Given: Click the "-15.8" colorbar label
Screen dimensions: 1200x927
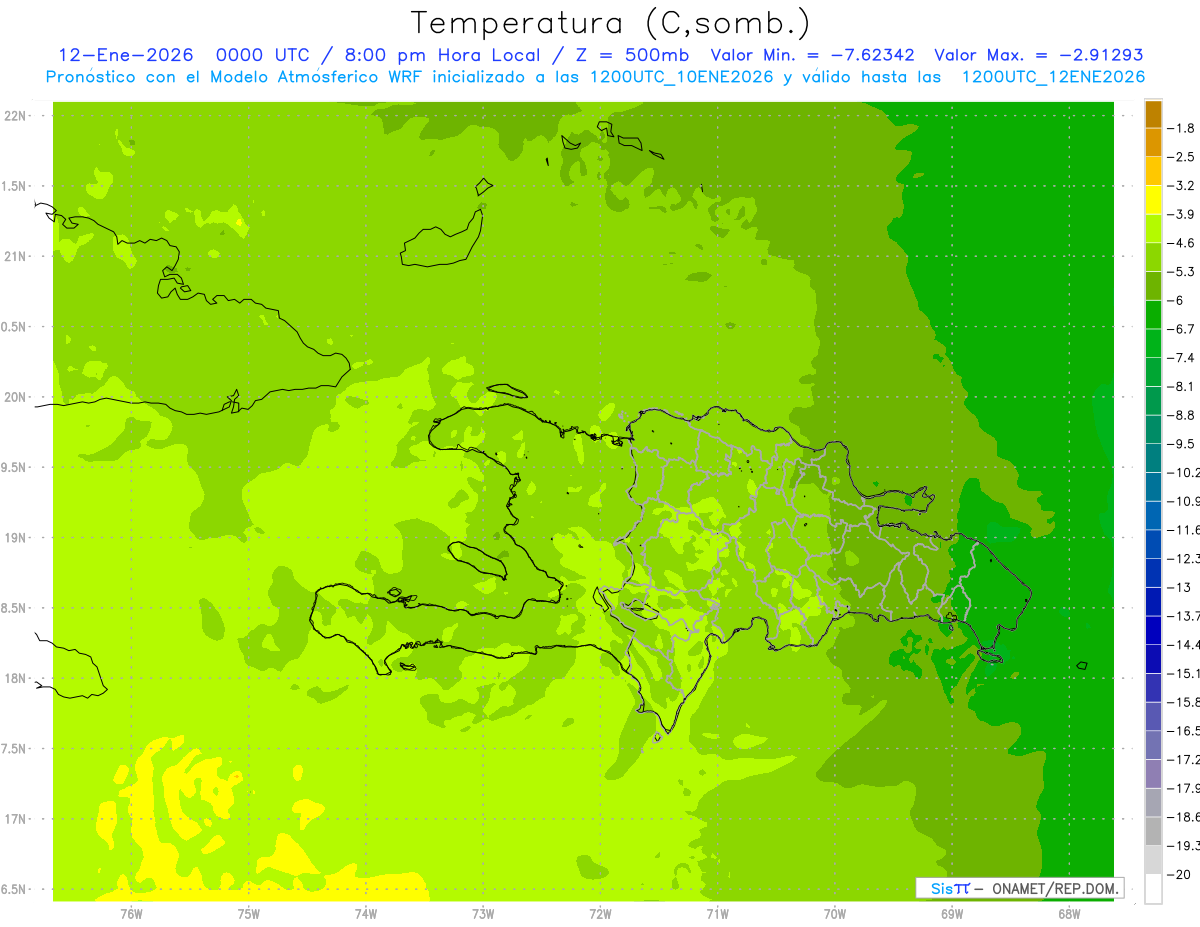Looking at the screenshot, I should [x=1183, y=702].
